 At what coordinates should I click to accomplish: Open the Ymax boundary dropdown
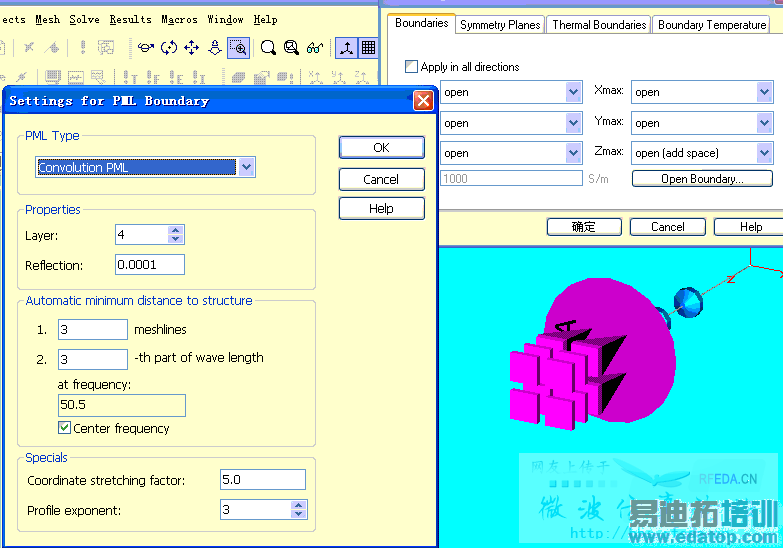coord(764,123)
